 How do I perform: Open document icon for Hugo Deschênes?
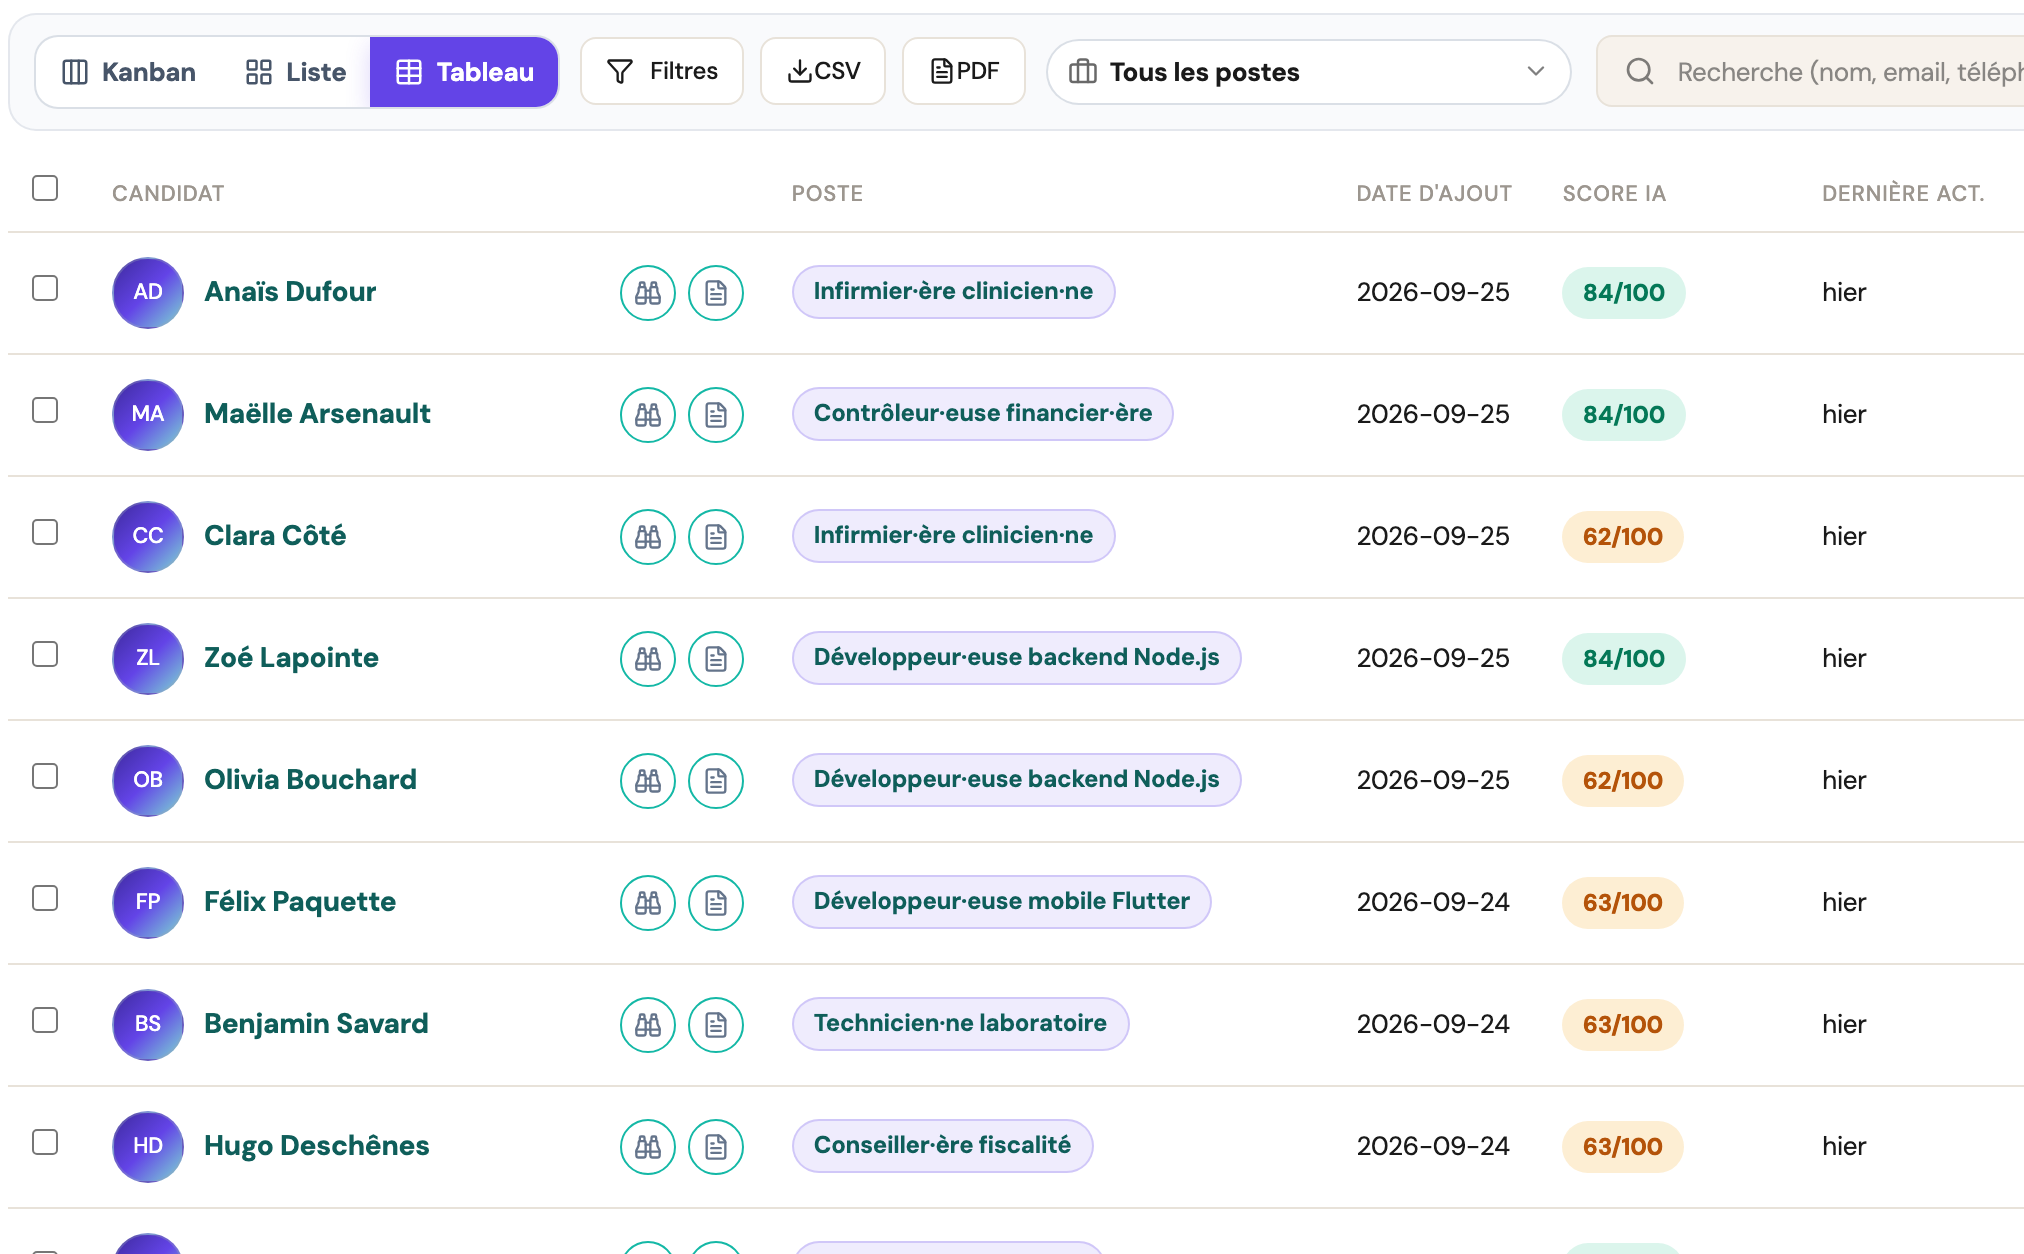coord(716,1147)
